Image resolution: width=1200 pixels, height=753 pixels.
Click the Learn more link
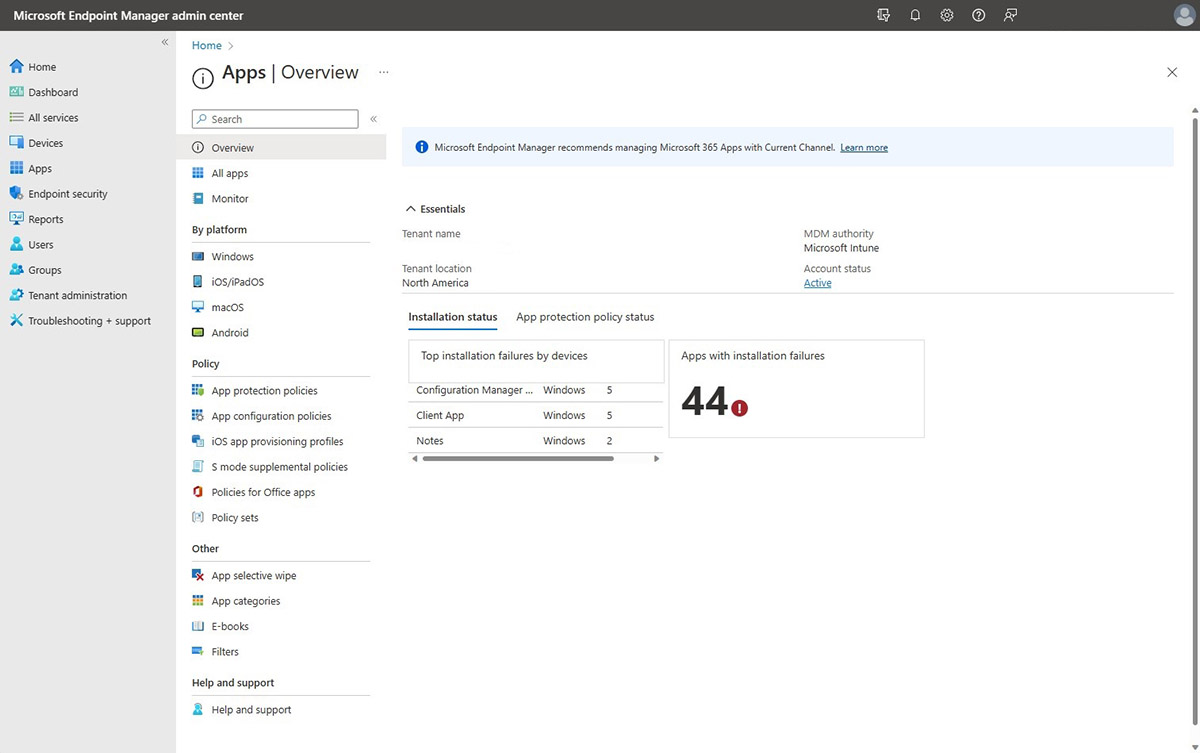pyautogui.click(x=864, y=148)
